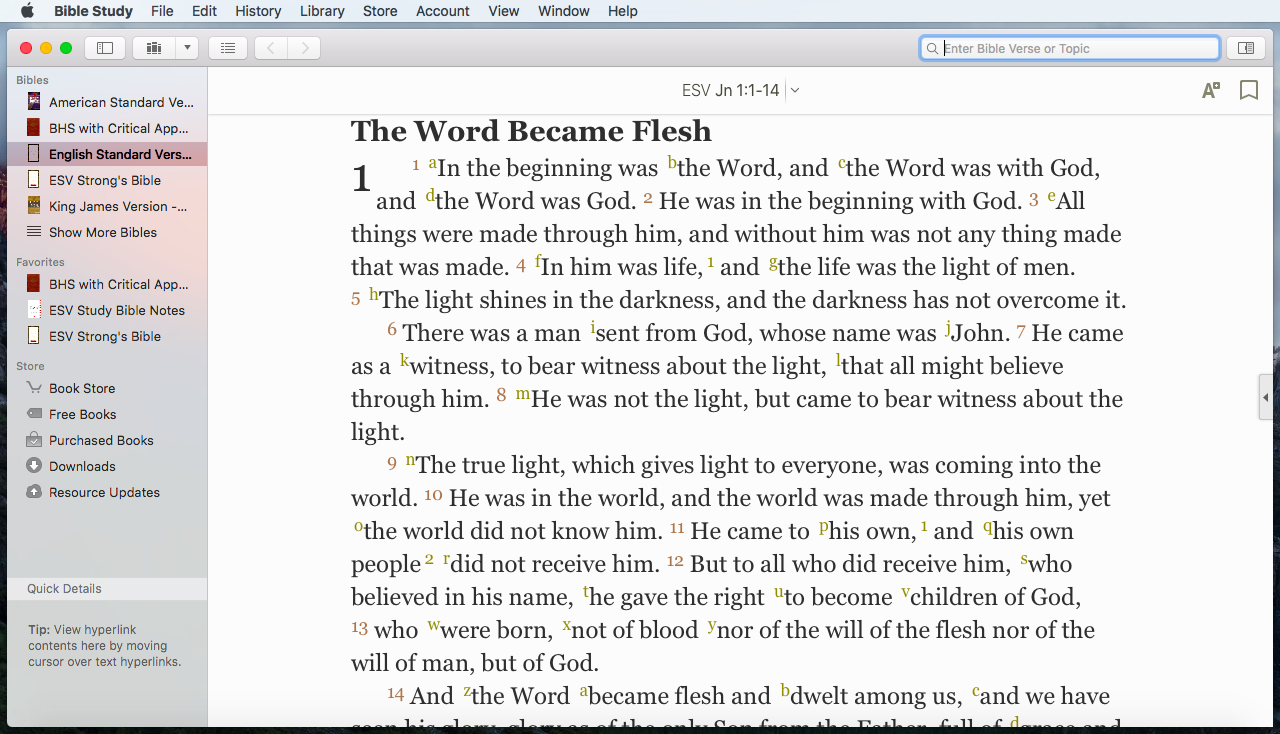The width and height of the screenshot is (1280, 734).
Task: Click verse number 9 before 'The true light'
Action: pyautogui.click(x=392, y=463)
